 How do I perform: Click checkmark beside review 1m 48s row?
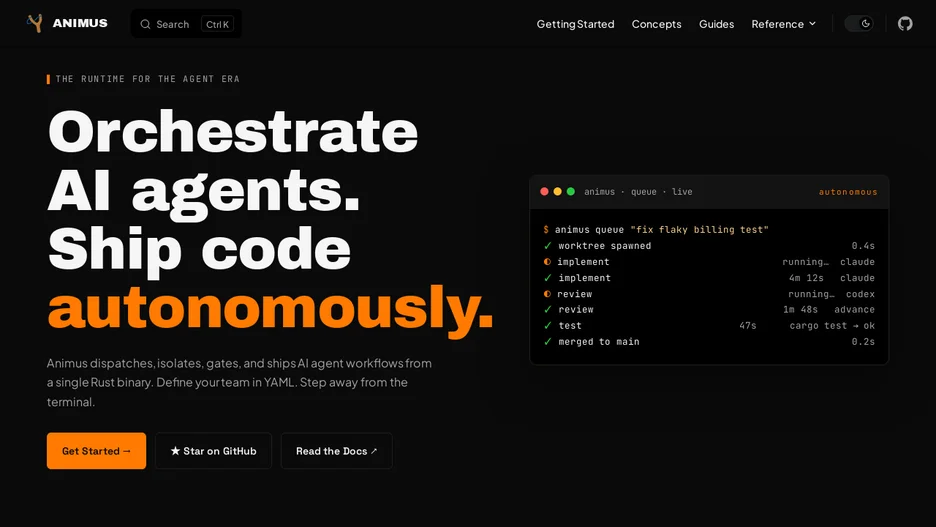pyautogui.click(x=547, y=309)
